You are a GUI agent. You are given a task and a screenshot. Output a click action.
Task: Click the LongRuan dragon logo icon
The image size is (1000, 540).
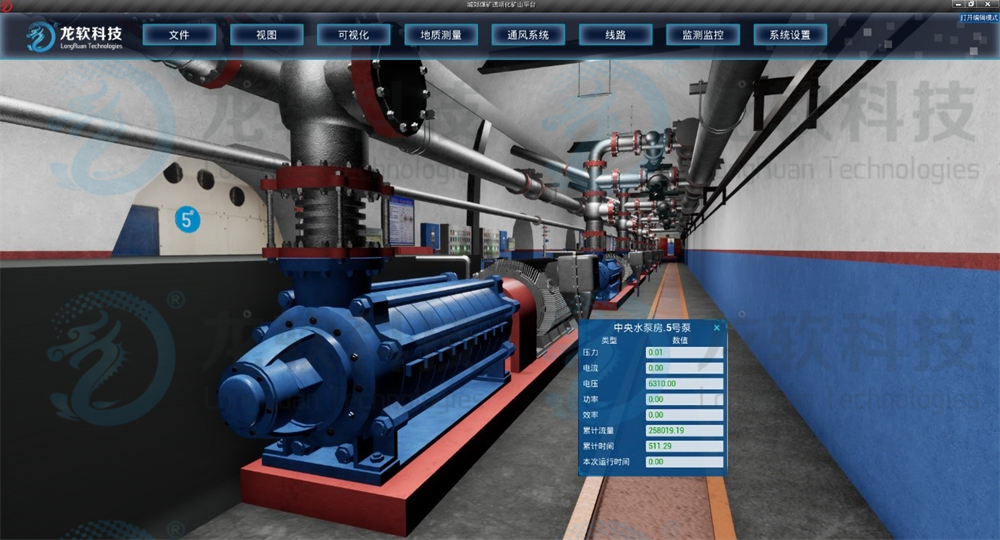(41, 37)
